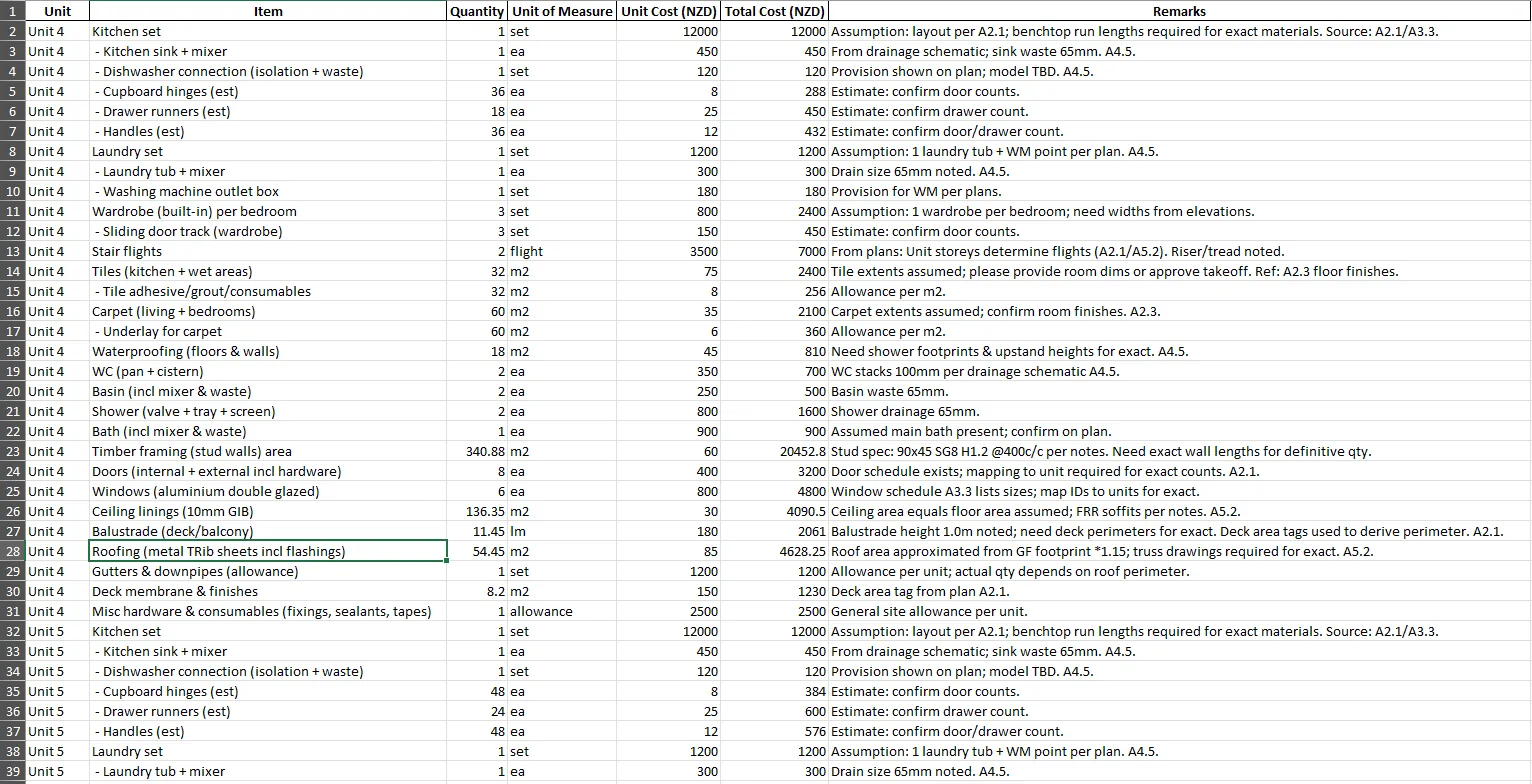This screenshot has height=784, width=1532.
Task: Select the "Carpet (living + bedrooms)" cell
Action: click(268, 311)
